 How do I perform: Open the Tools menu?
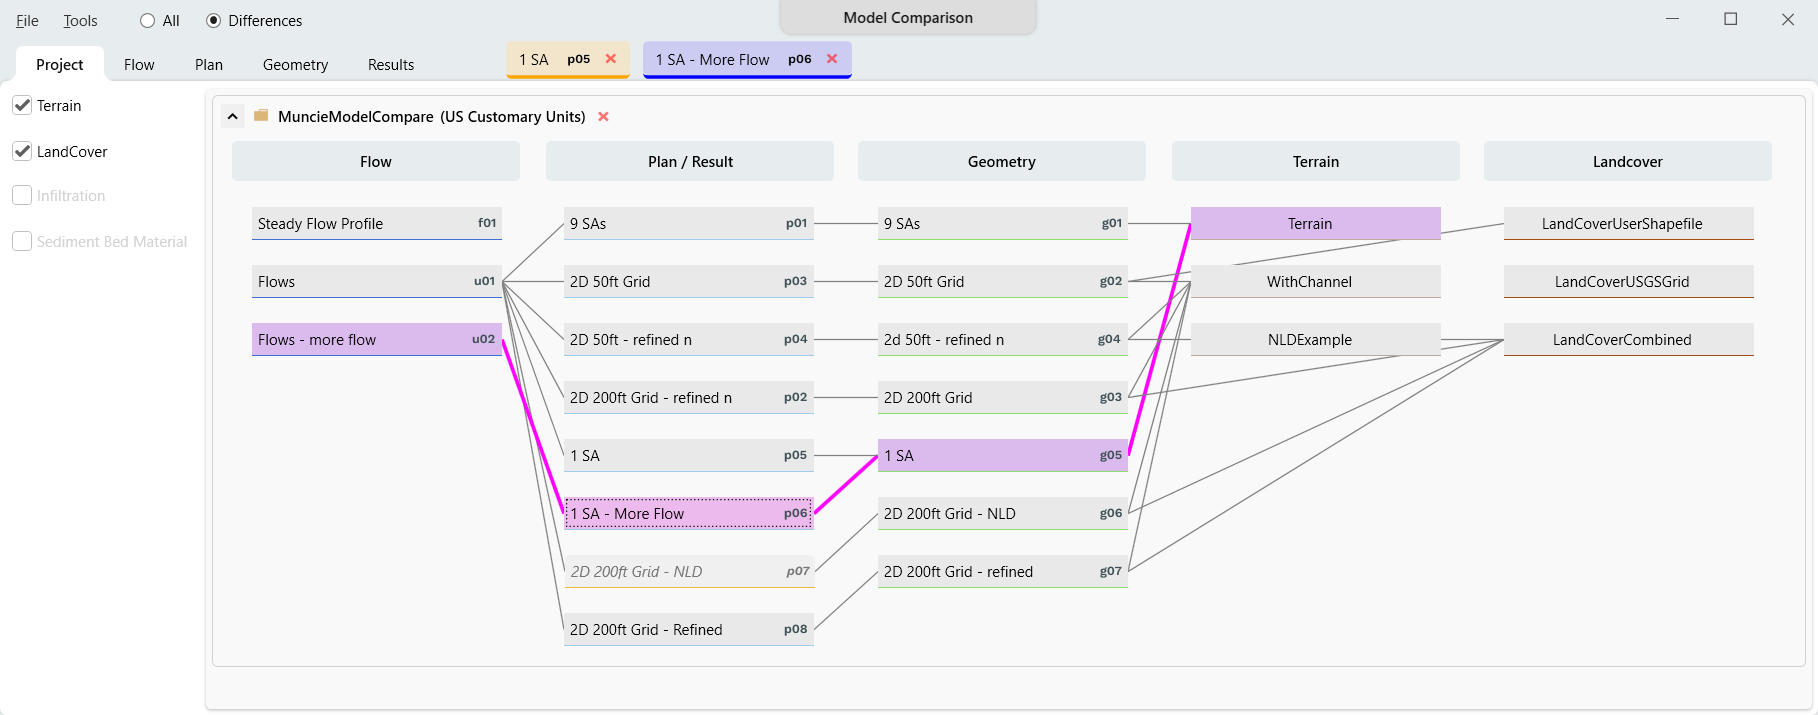point(80,21)
